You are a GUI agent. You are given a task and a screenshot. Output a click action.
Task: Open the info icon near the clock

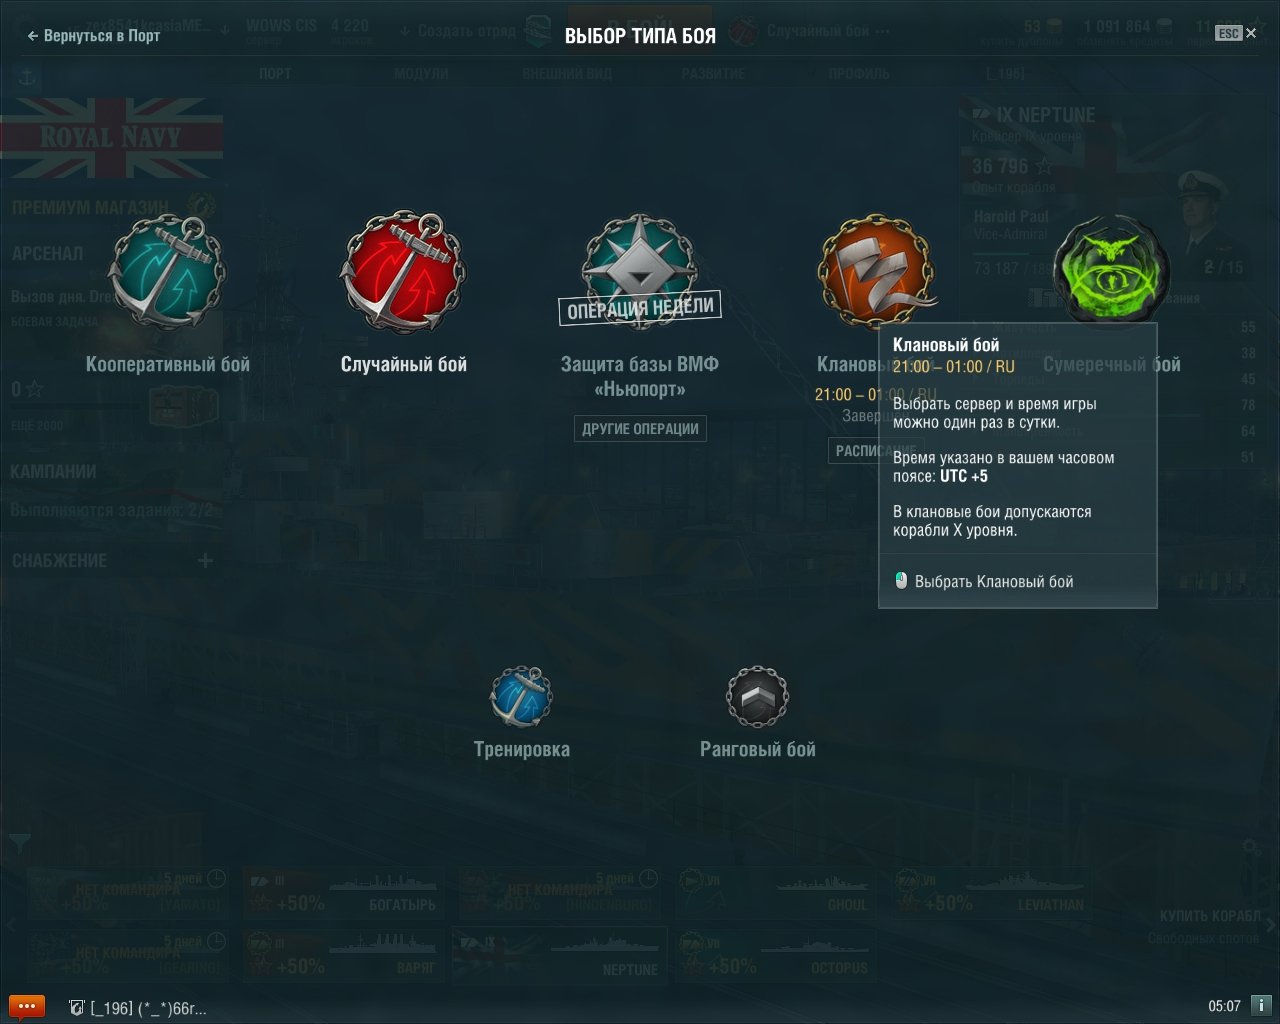point(1263,1006)
